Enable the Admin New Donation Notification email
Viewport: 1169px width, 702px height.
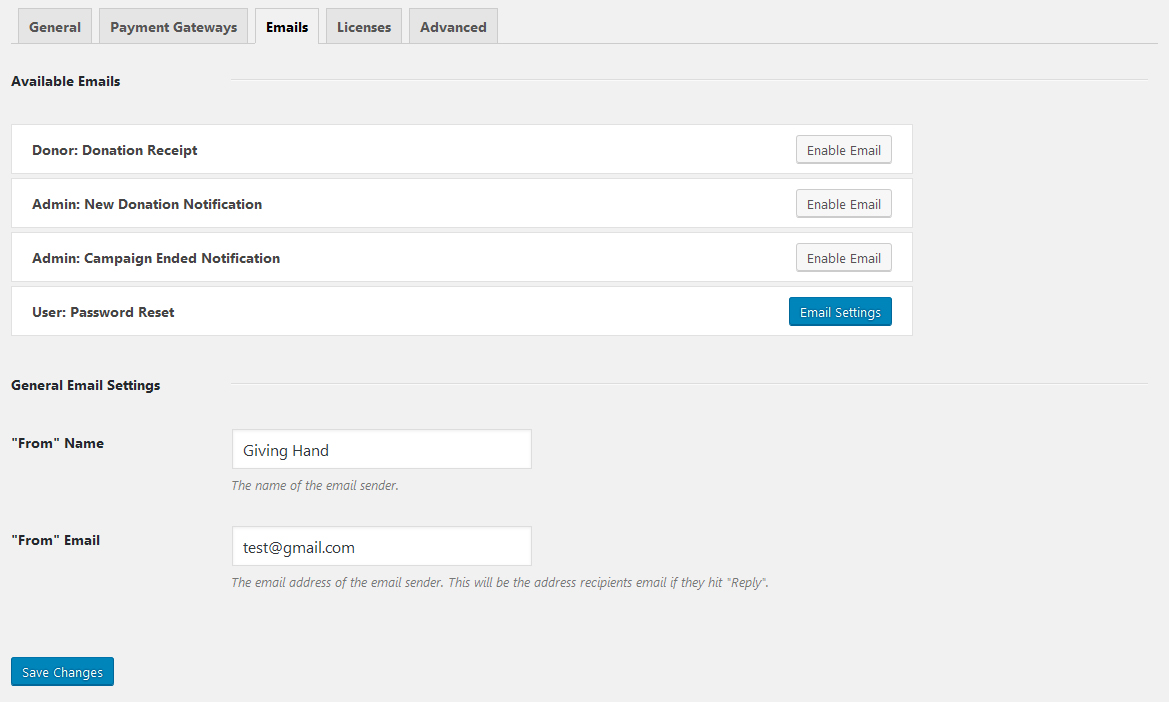843,204
